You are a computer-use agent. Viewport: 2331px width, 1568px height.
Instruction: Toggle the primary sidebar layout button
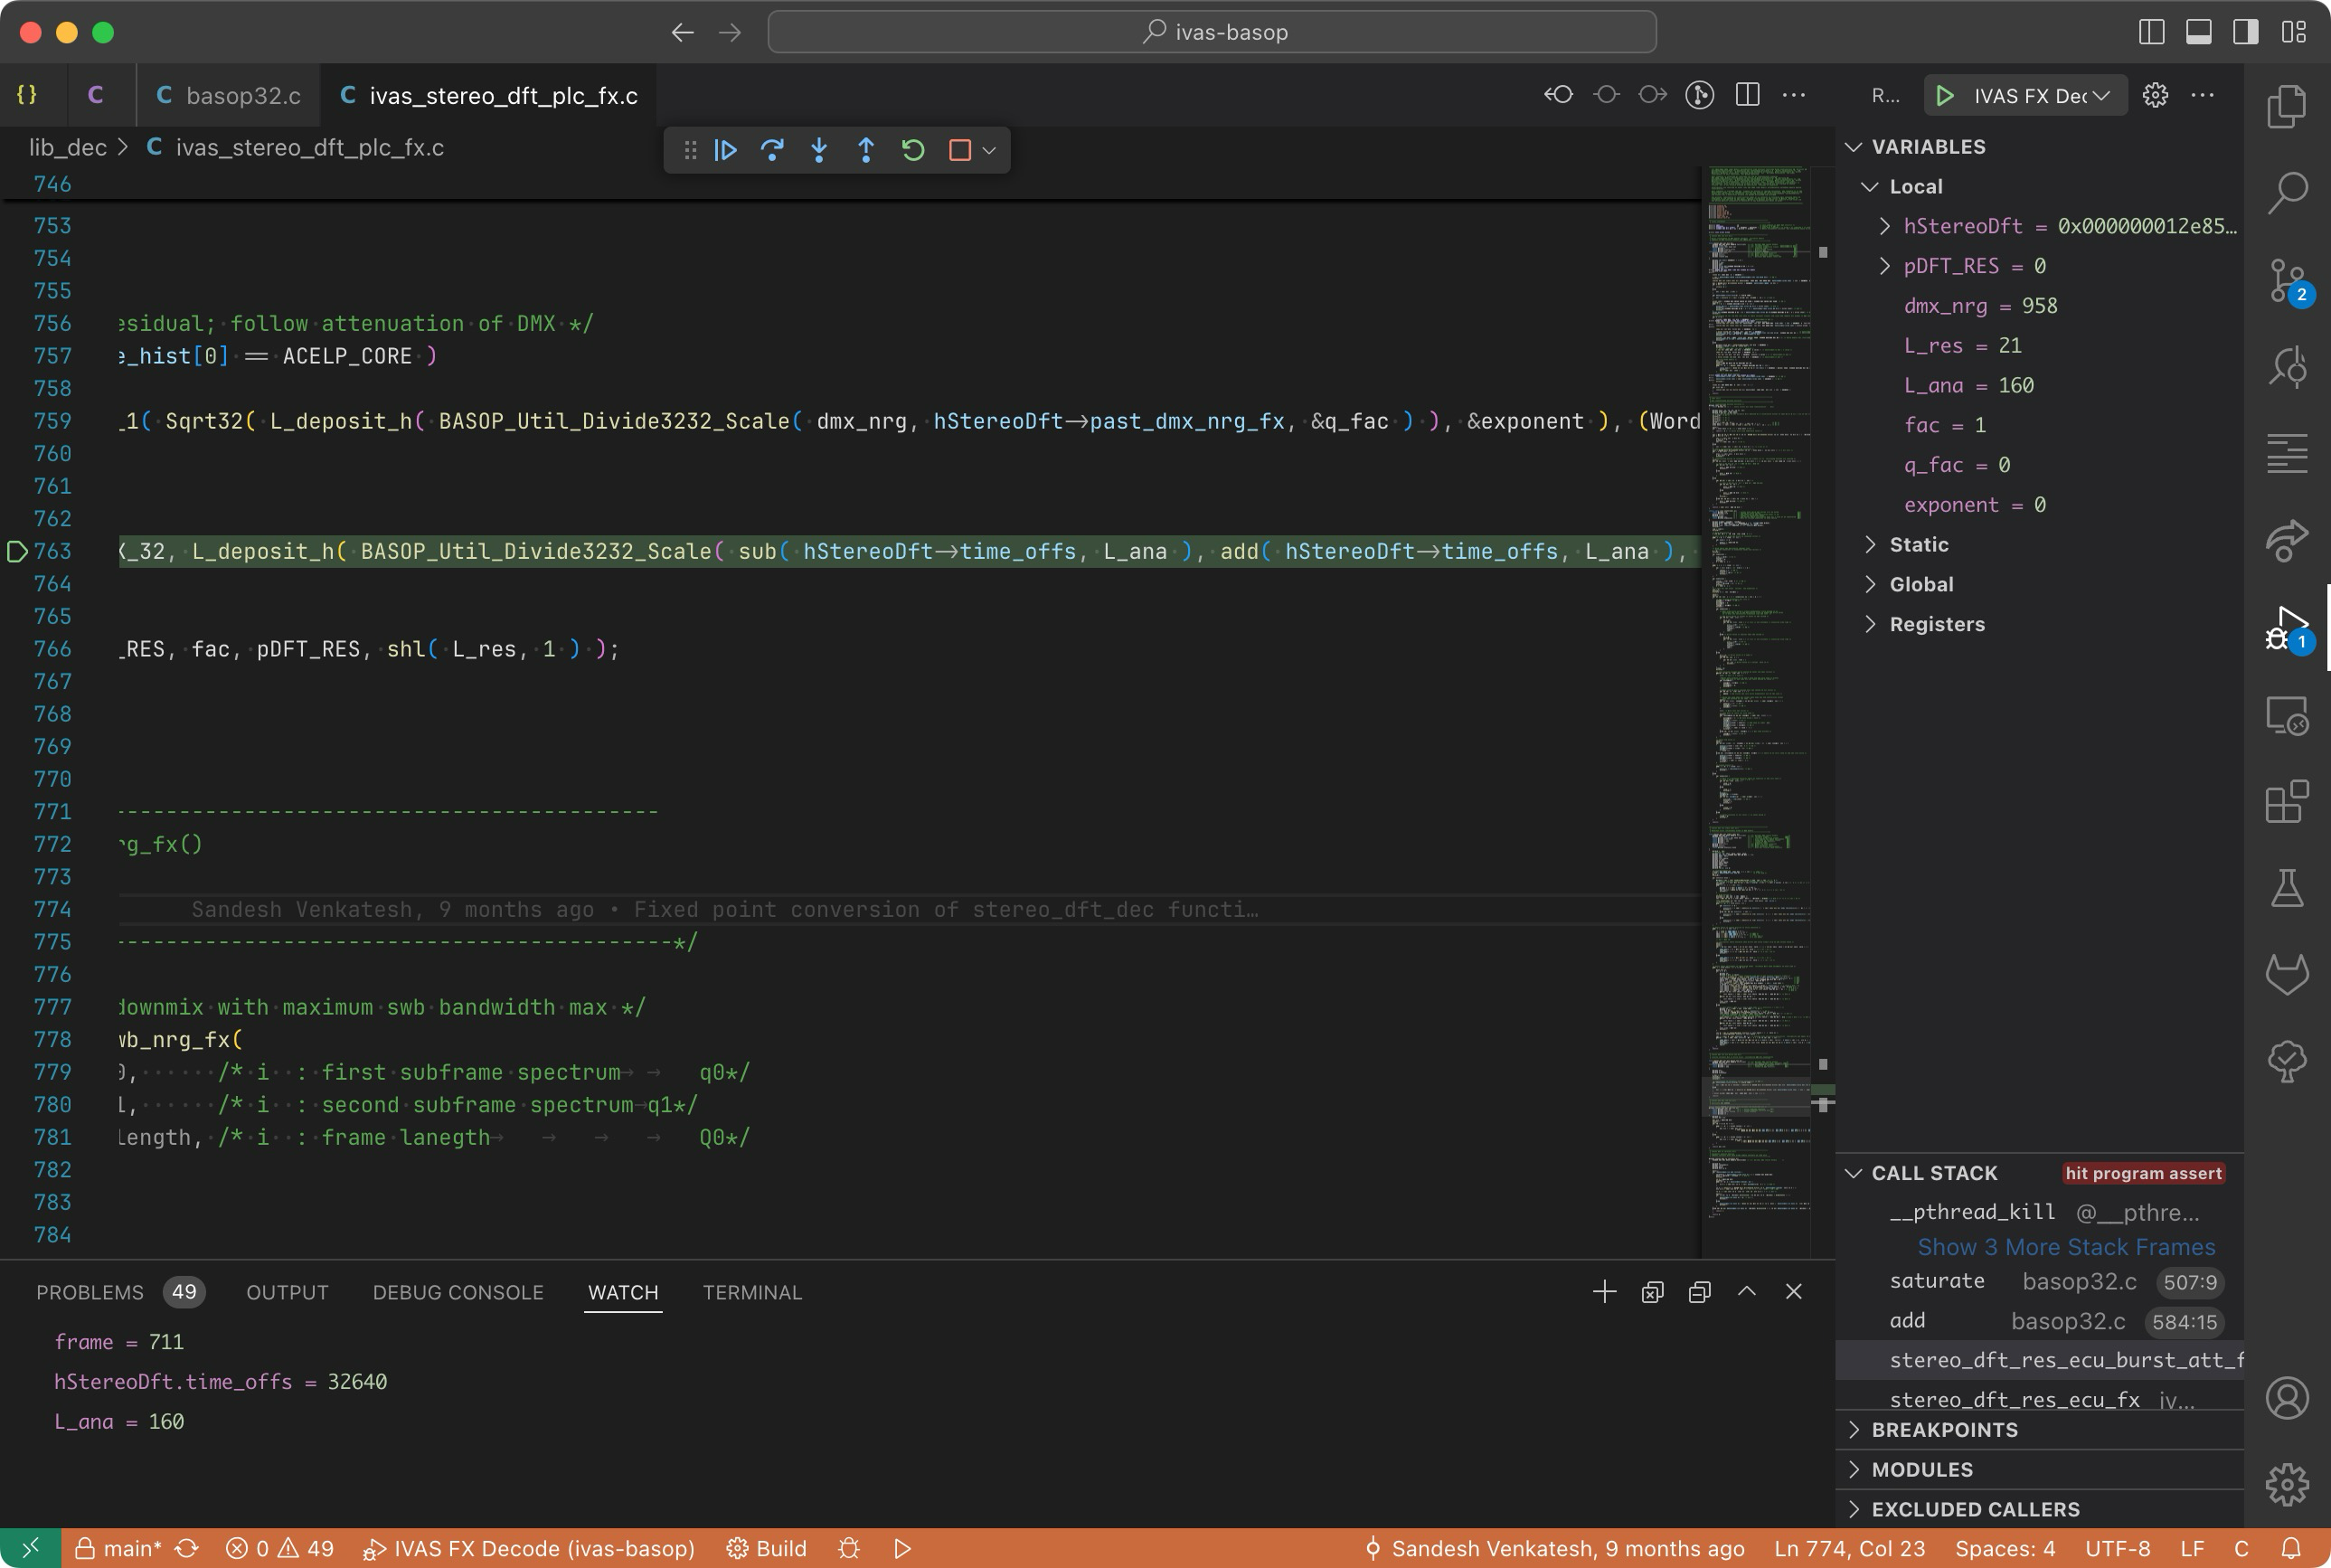tap(2151, 32)
